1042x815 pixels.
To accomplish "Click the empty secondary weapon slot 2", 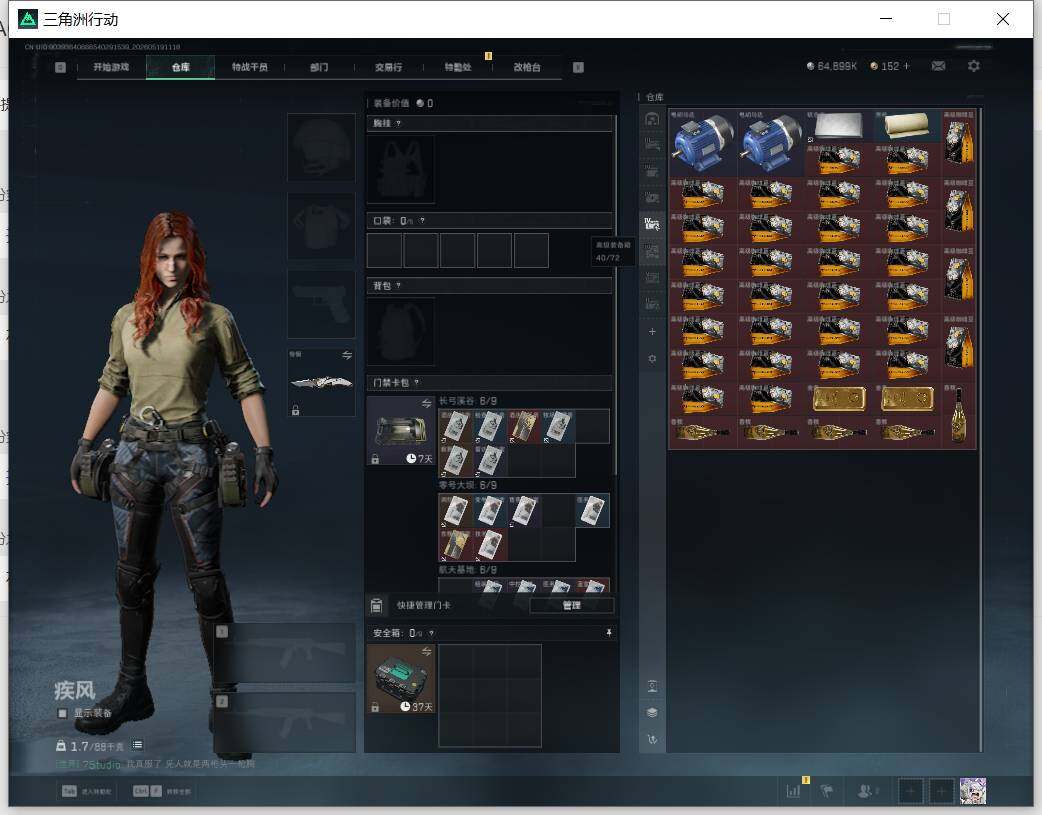I will coord(284,723).
